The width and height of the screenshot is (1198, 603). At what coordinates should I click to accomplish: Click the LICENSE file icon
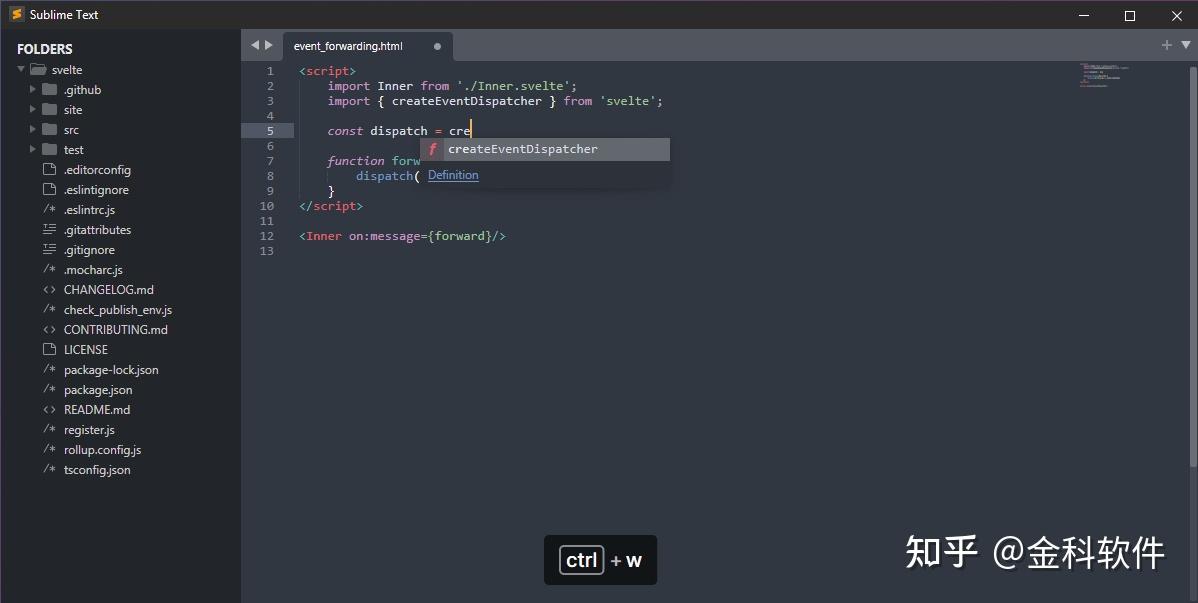pos(50,349)
